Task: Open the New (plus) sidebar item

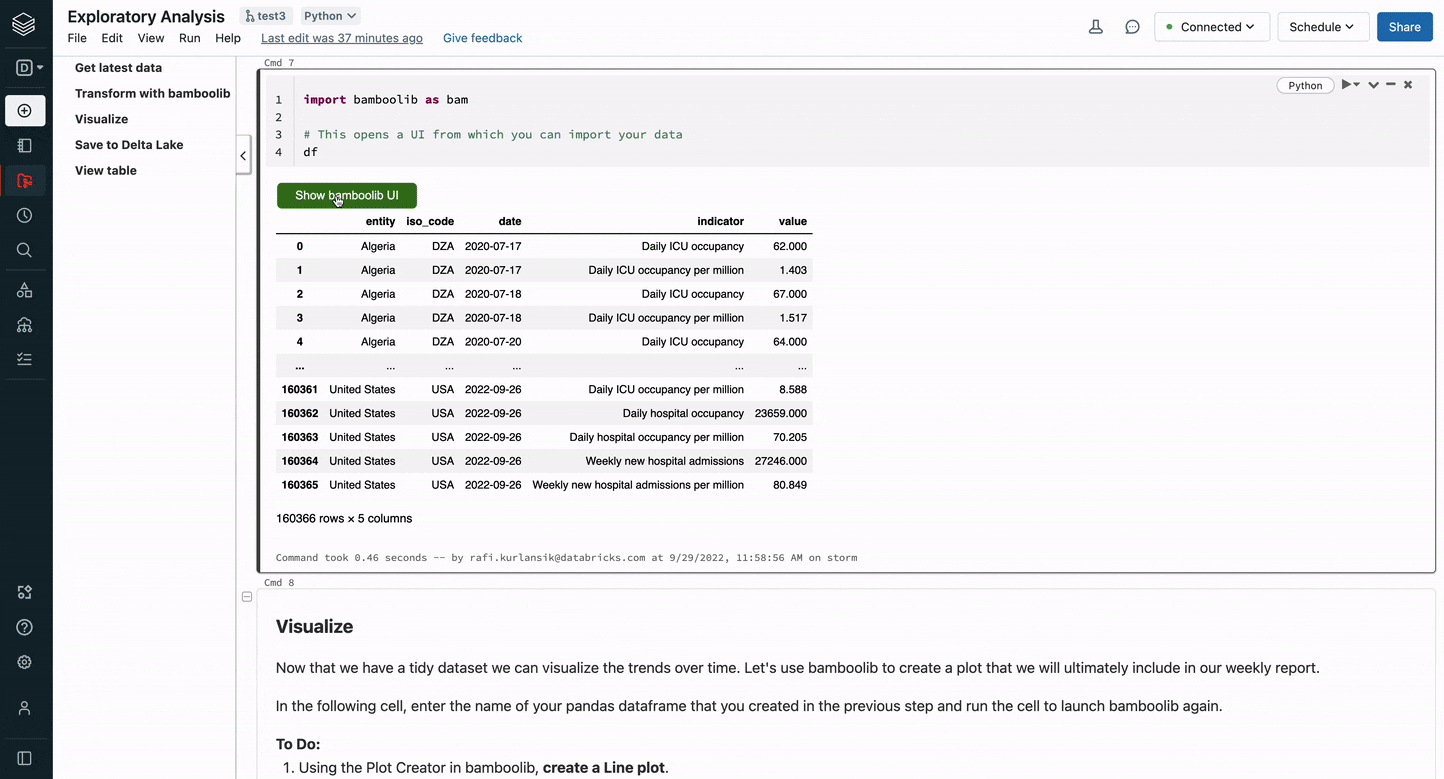Action: [x=25, y=111]
